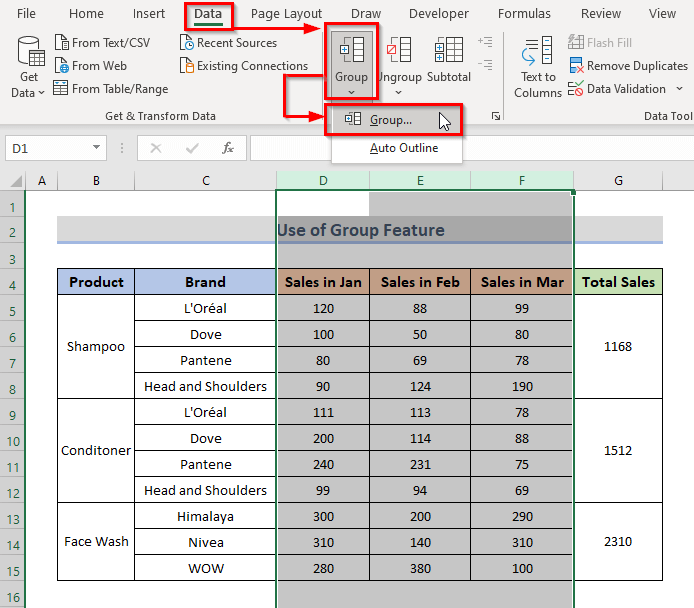
Task: Click the Hide Detail outline icon
Action: coord(485,65)
